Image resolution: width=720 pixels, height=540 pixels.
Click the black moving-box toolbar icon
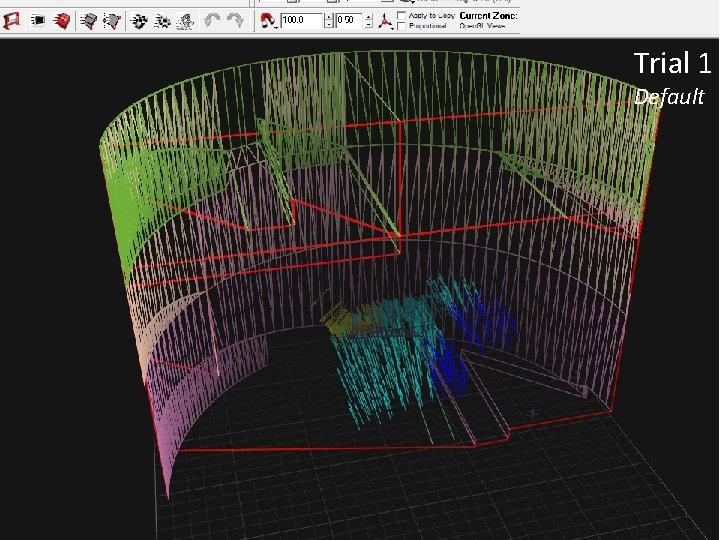tap(37, 21)
